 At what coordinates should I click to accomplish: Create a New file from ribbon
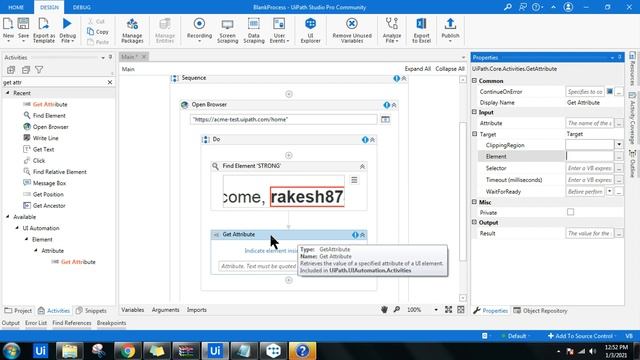pos(8,29)
